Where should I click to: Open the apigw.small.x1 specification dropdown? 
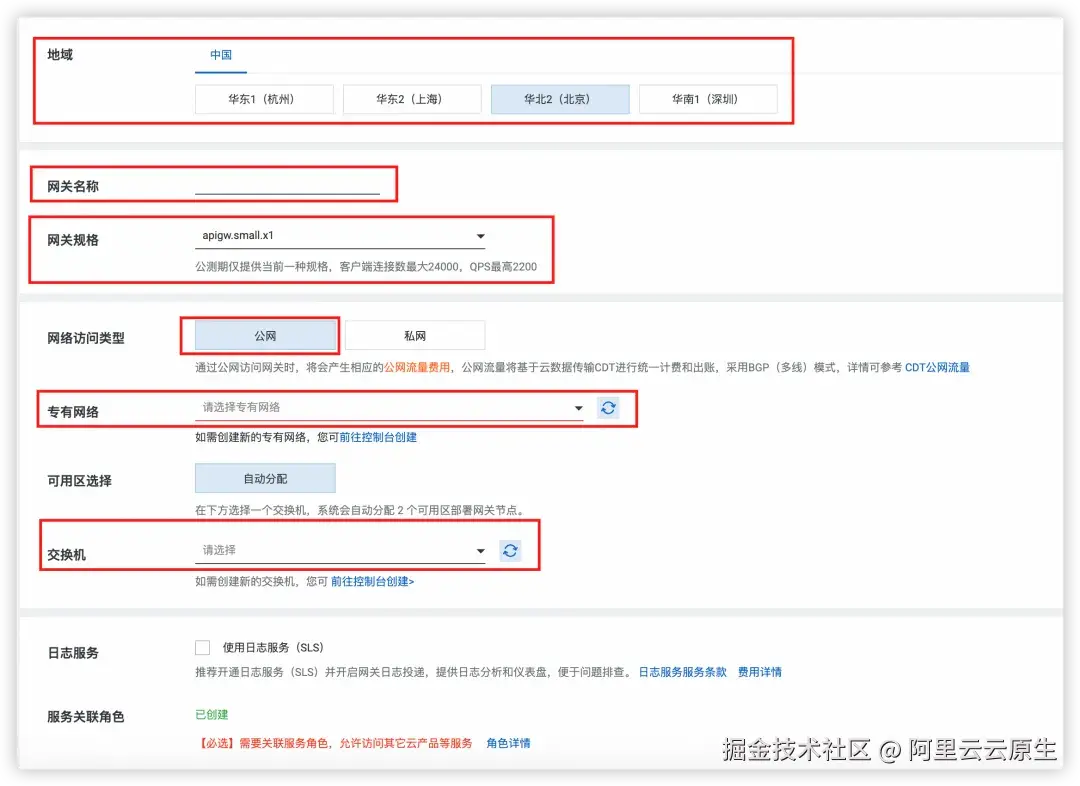click(340, 237)
